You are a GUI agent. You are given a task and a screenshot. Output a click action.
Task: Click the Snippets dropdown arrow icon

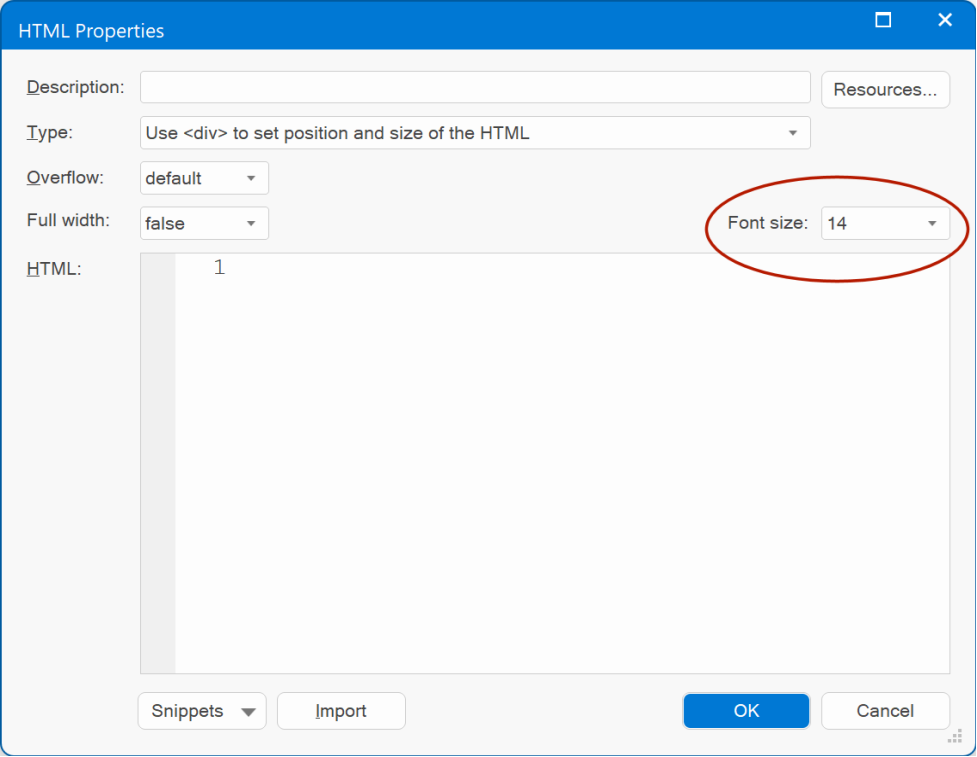(248, 712)
